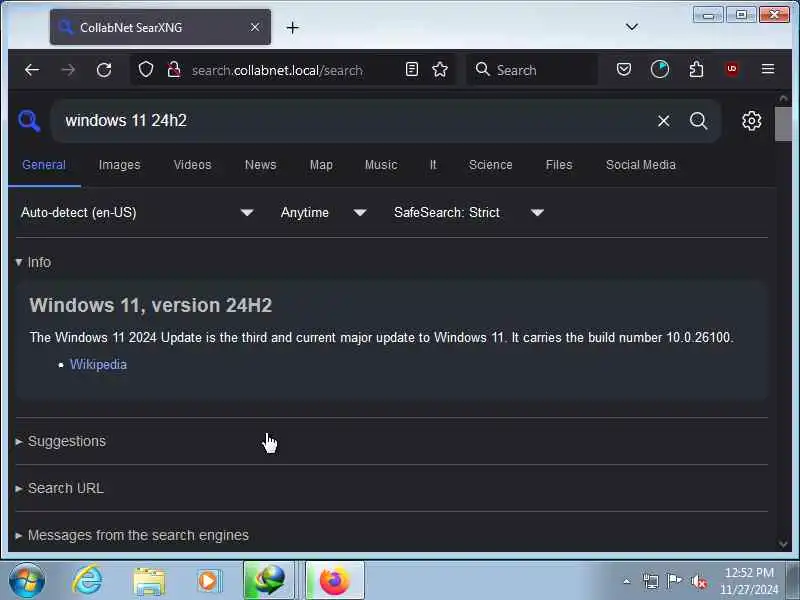Click the Windows 11, version 24H2 heading
Image resolution: width=800 pixels, height=600 pixels.
point(151,305)
